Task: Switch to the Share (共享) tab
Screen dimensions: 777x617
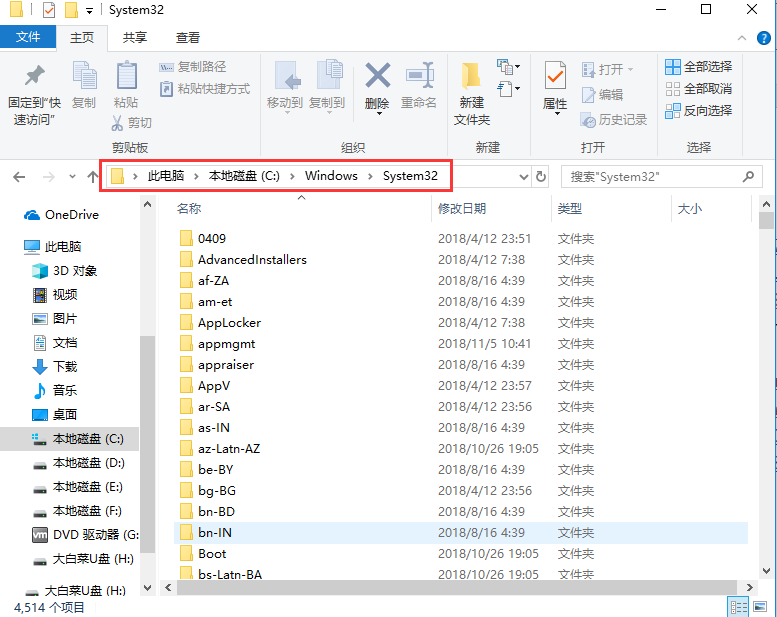Action: (x=135, y=38)
